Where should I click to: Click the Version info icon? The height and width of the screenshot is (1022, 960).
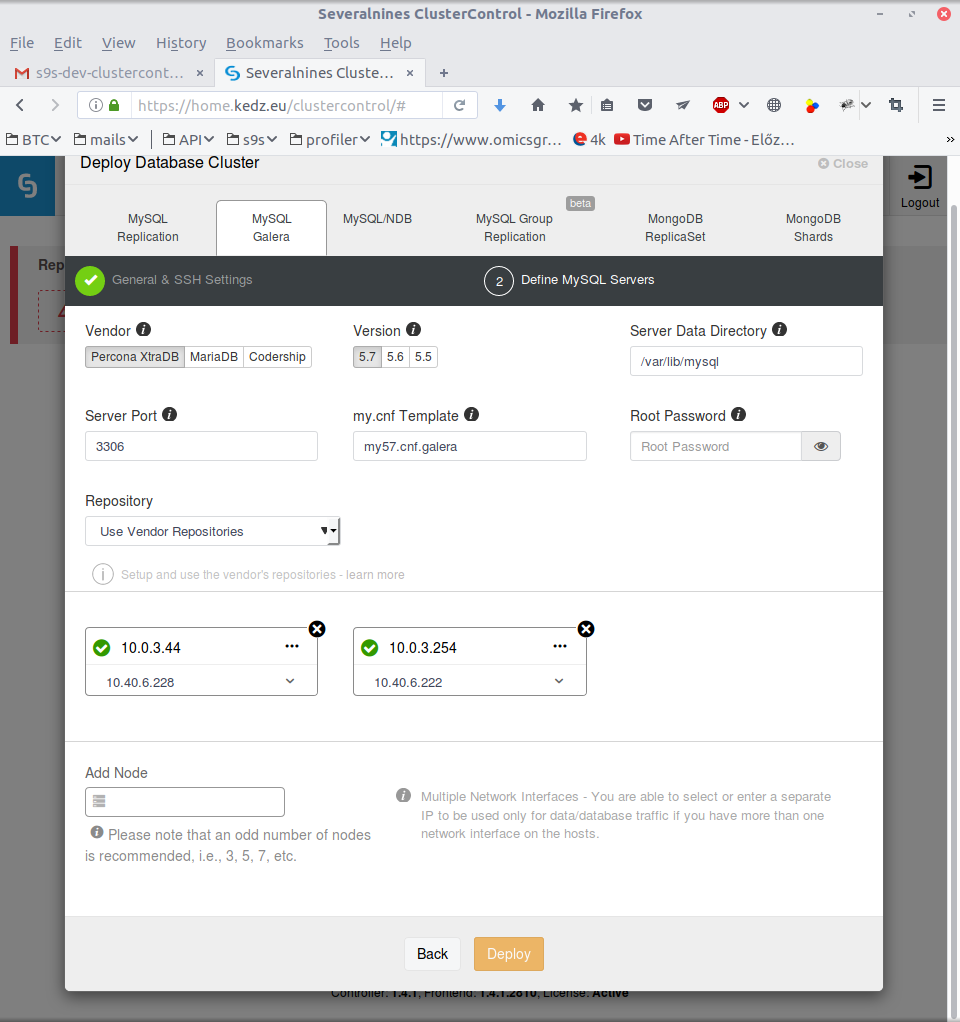click(x=413, y=330)
